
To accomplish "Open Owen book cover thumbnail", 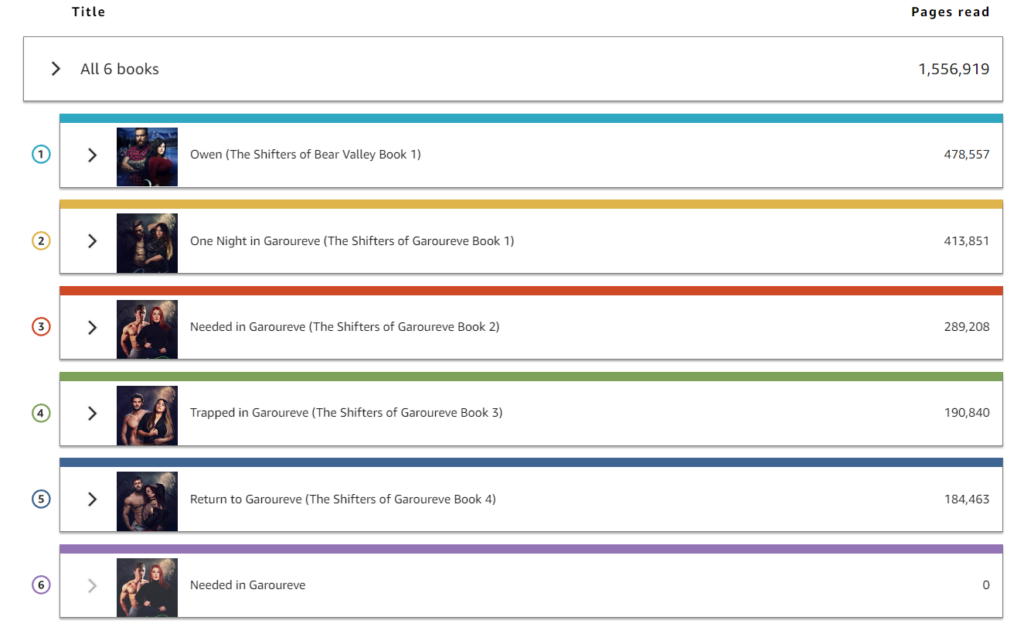I will click(x=147, y=157).
